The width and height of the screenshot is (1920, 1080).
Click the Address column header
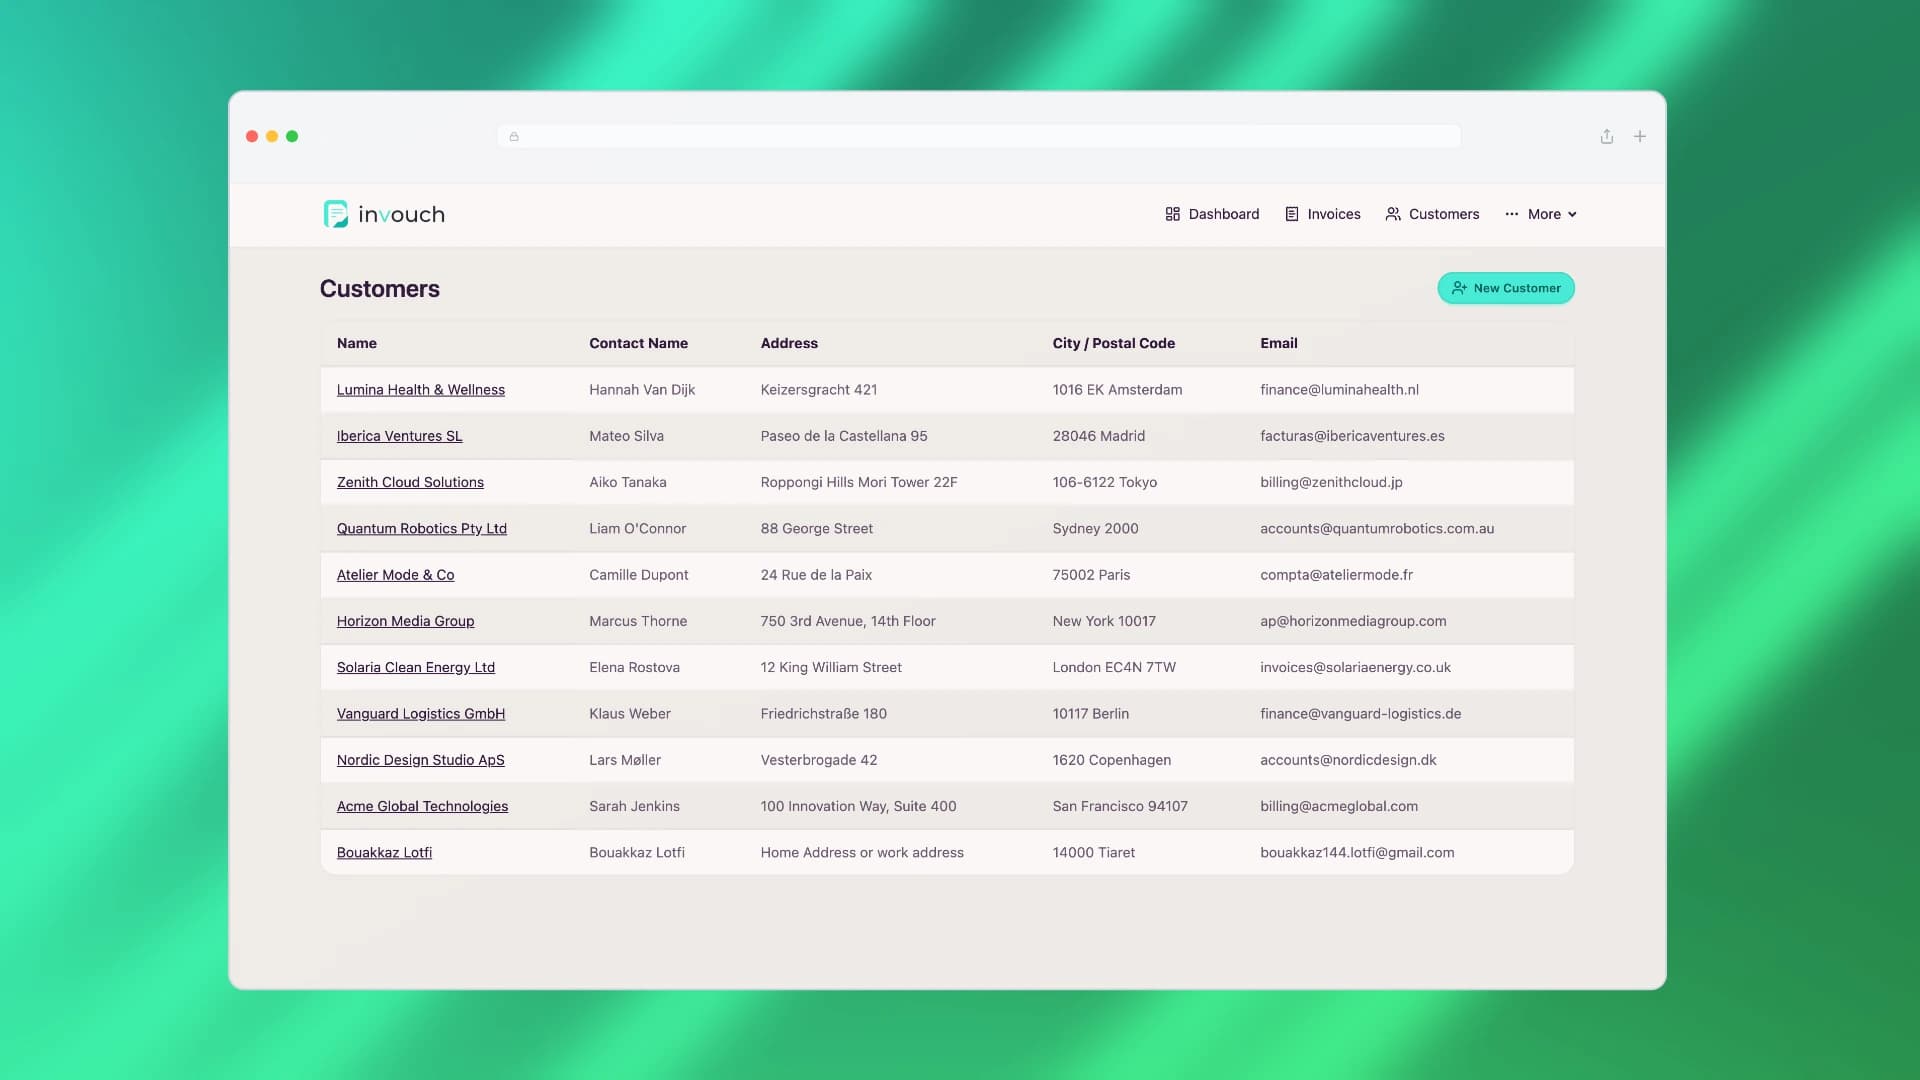coord(789,343)
